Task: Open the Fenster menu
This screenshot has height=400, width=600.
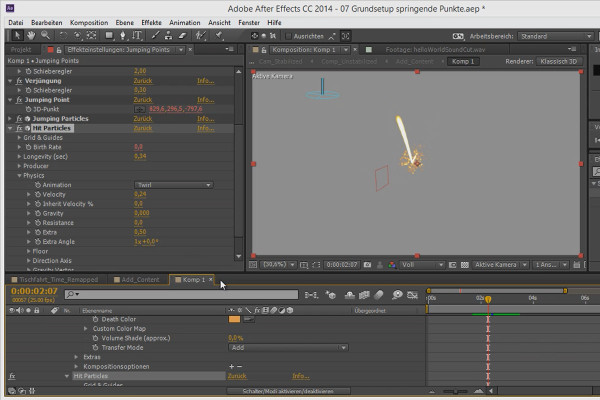Action: pyautogui.click(x=249, y=23)
